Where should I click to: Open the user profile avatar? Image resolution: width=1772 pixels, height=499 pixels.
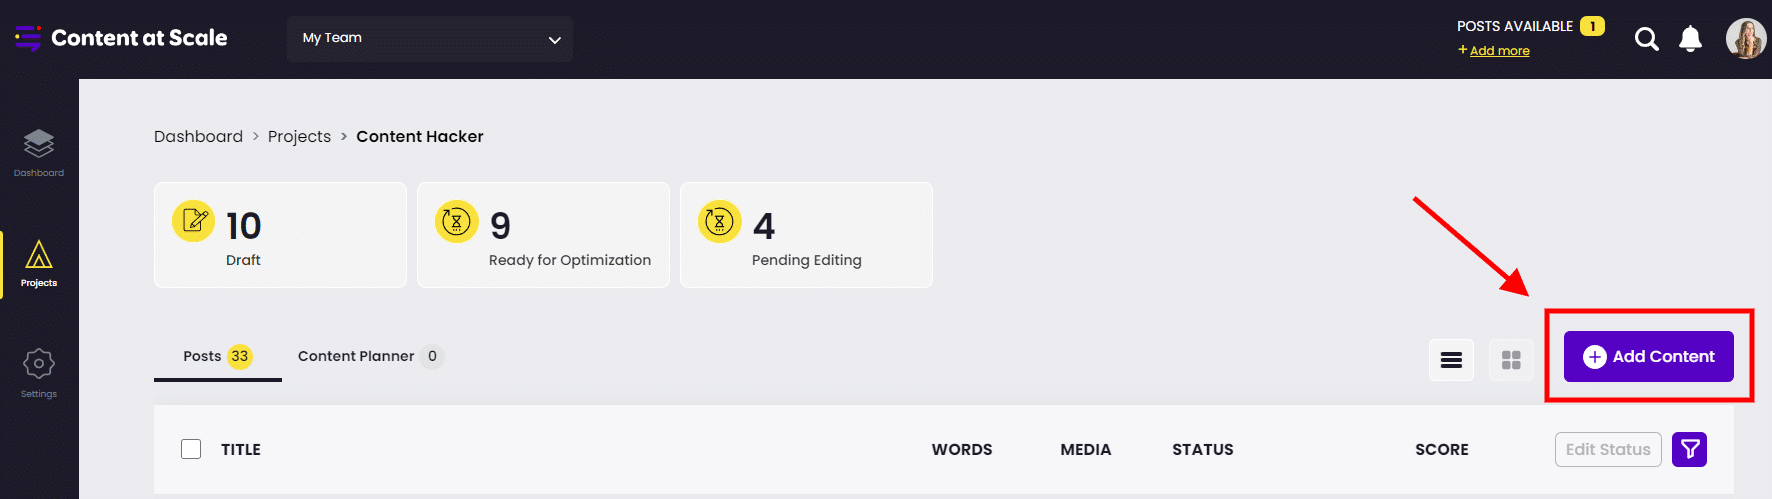click(1746, 39)
